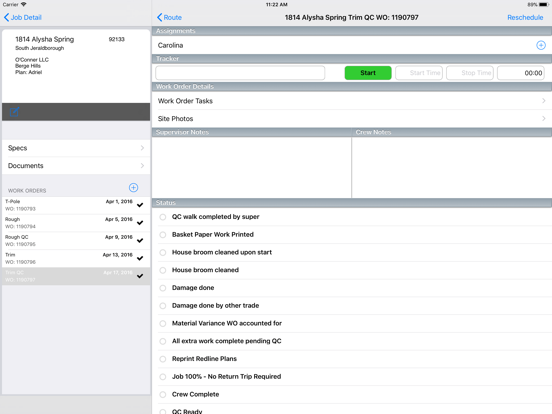Select the Rough work order from Apr 5

pos(76,223)
